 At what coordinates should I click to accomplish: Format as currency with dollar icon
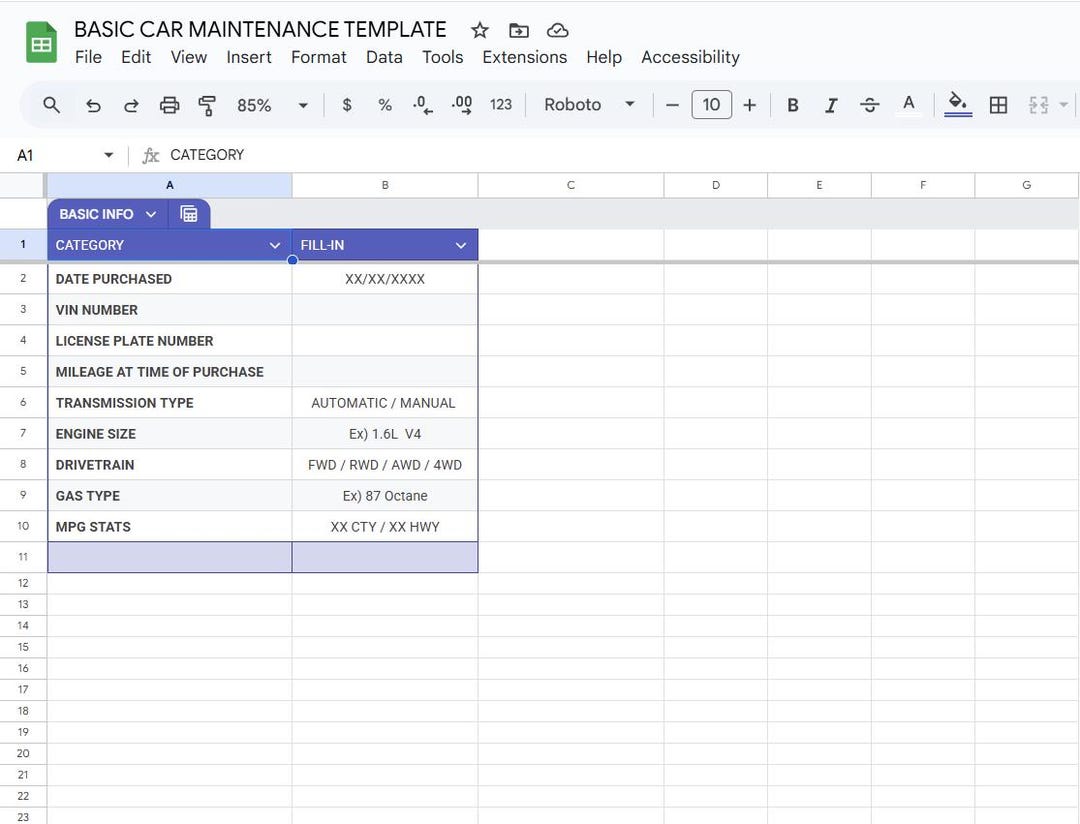coord(347,105)
